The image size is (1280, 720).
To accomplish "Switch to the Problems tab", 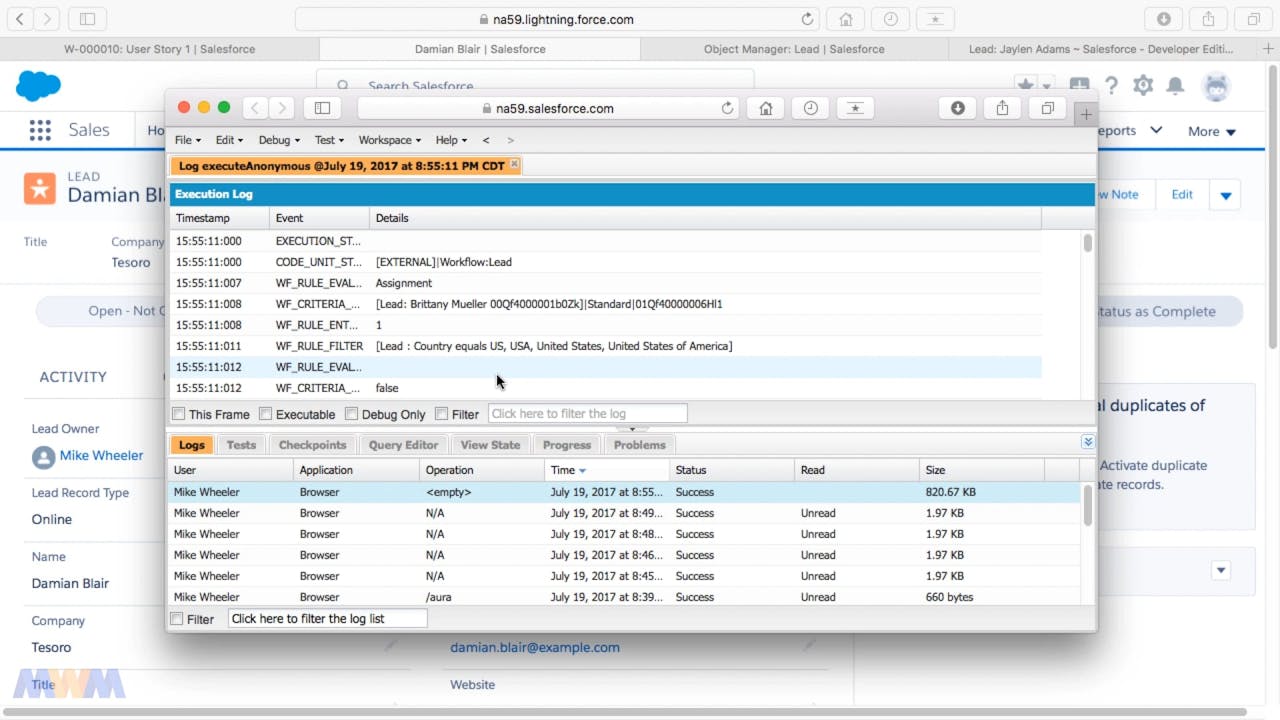I will 640,445.
